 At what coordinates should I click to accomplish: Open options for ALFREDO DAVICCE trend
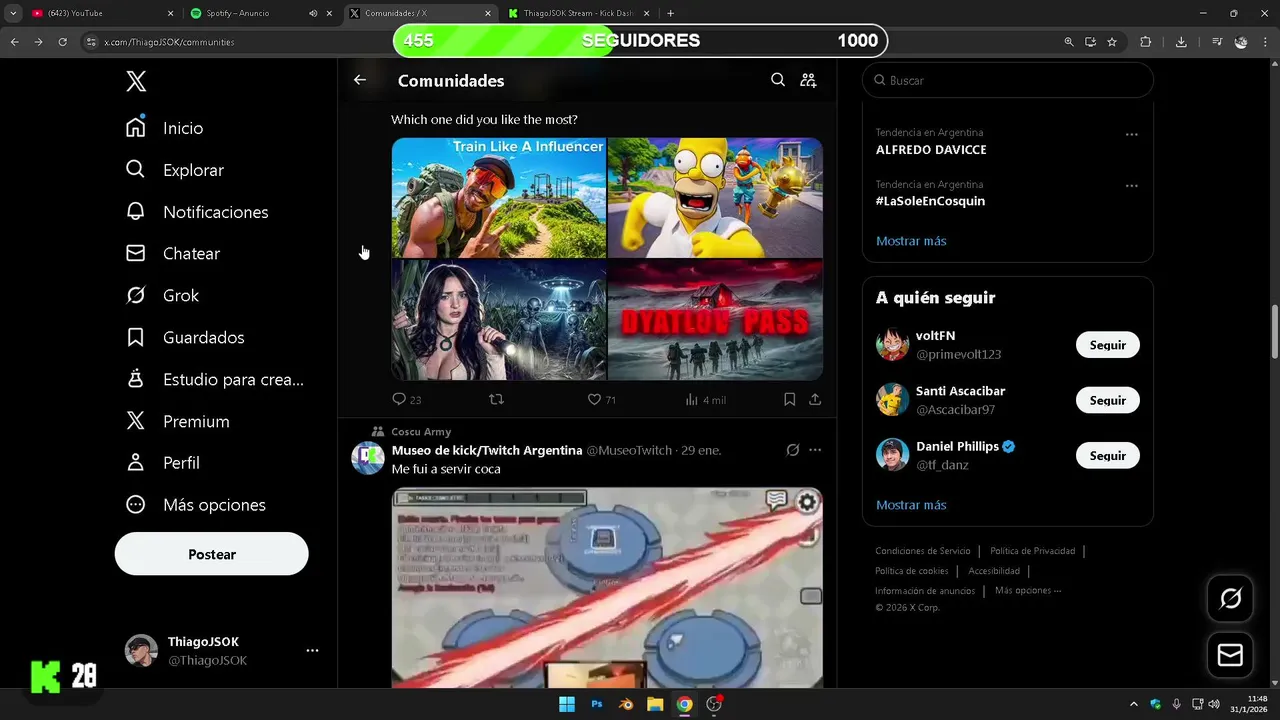[1132, 134]
